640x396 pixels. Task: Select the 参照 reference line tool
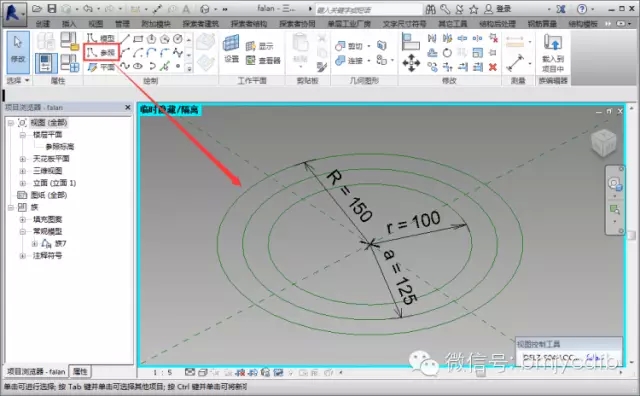click(101, 52)
